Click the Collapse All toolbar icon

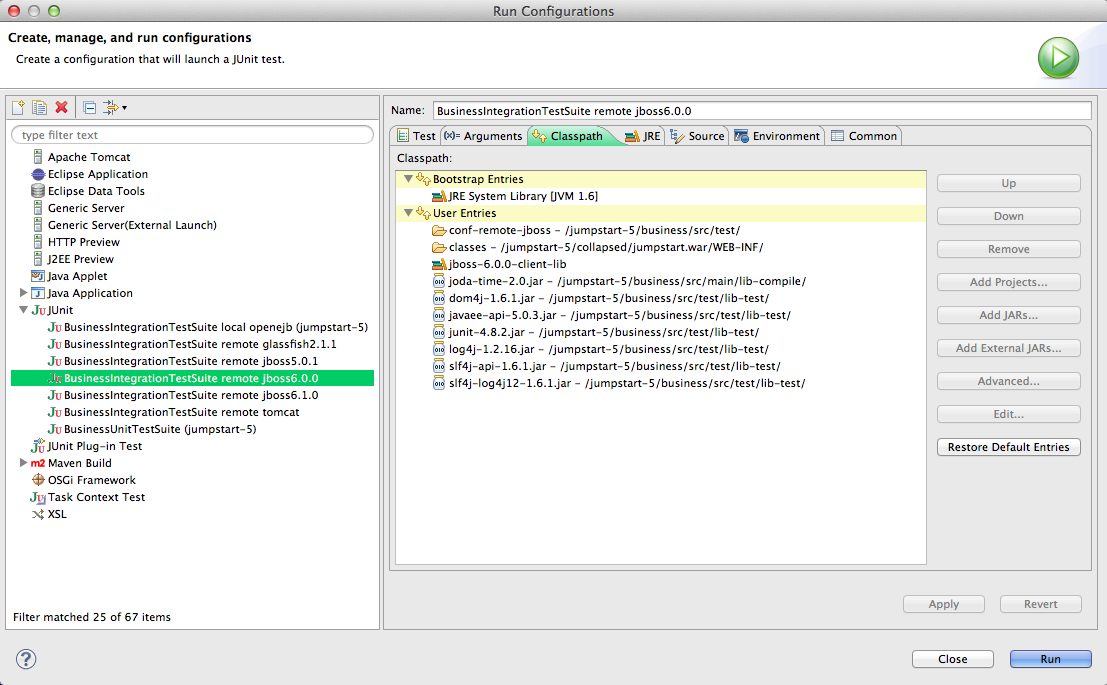click(x=90, y=107)
